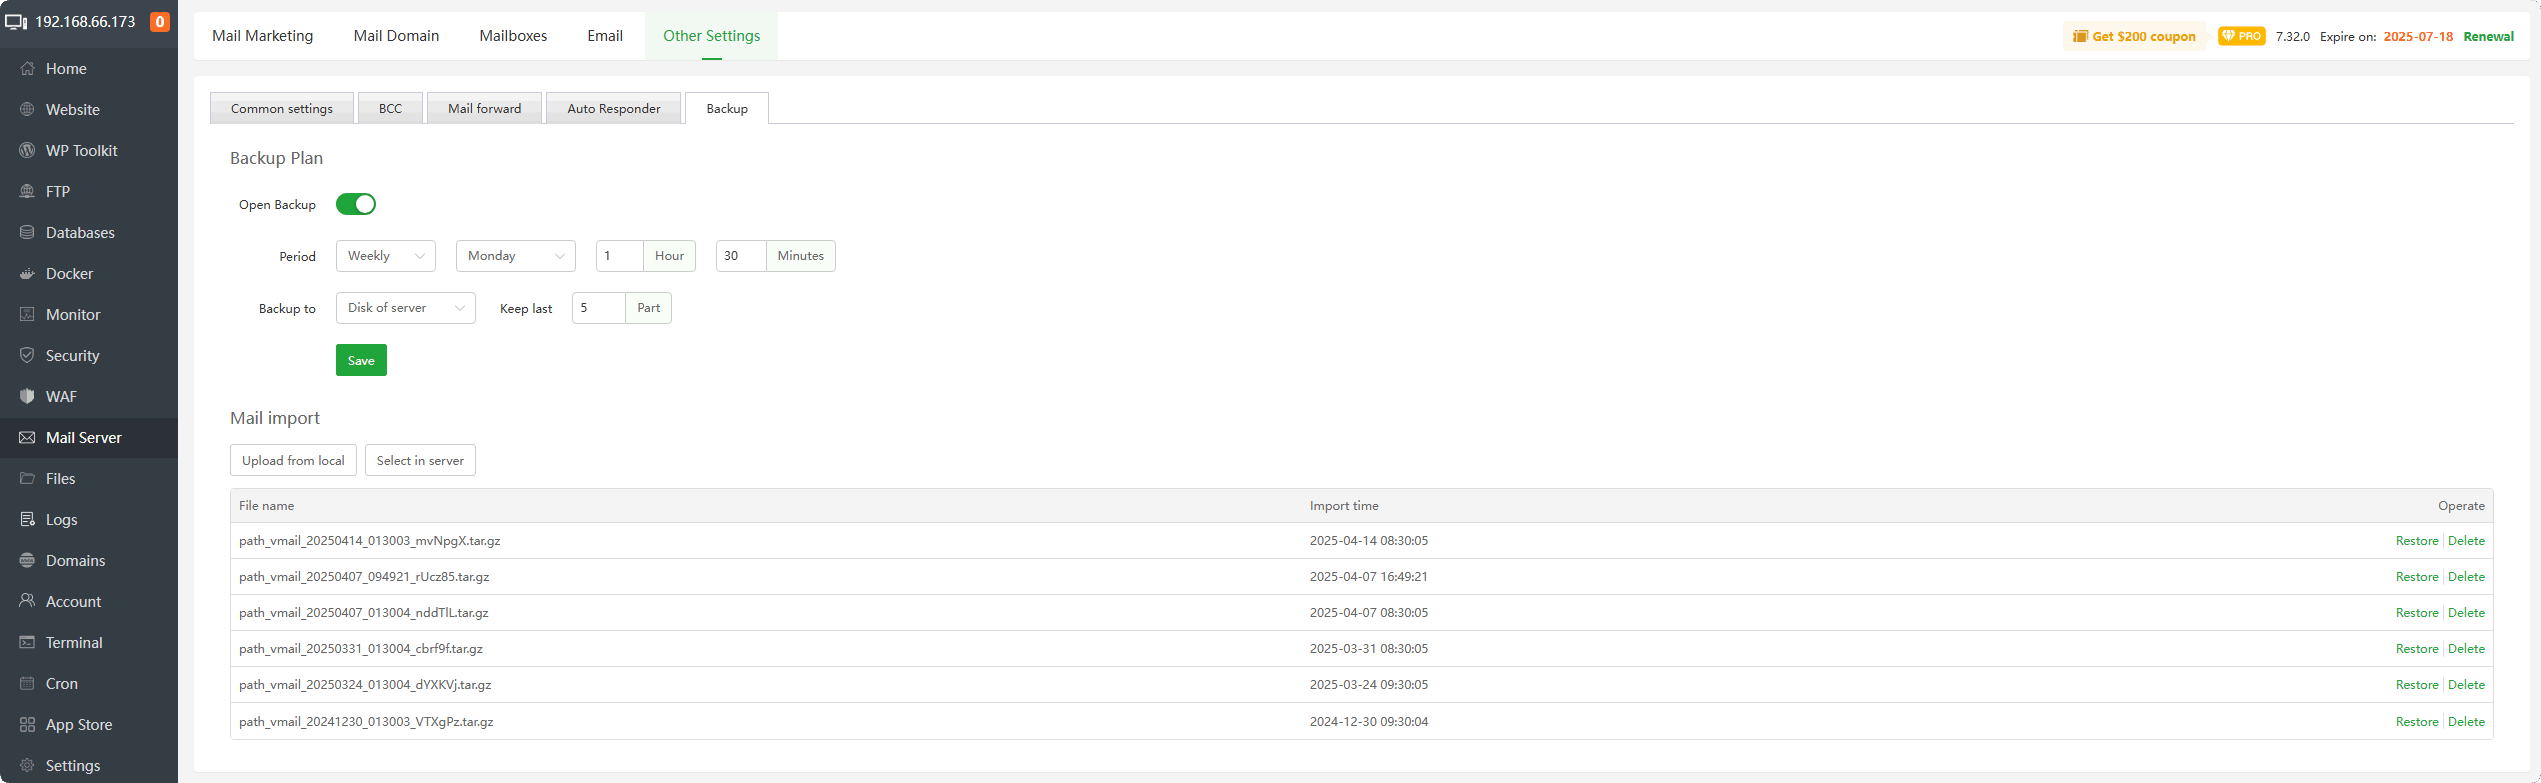This screenshot has height=783, width=2541.
Task: Click the Logs icon in sidebar
Action: [x=27, y=520]
